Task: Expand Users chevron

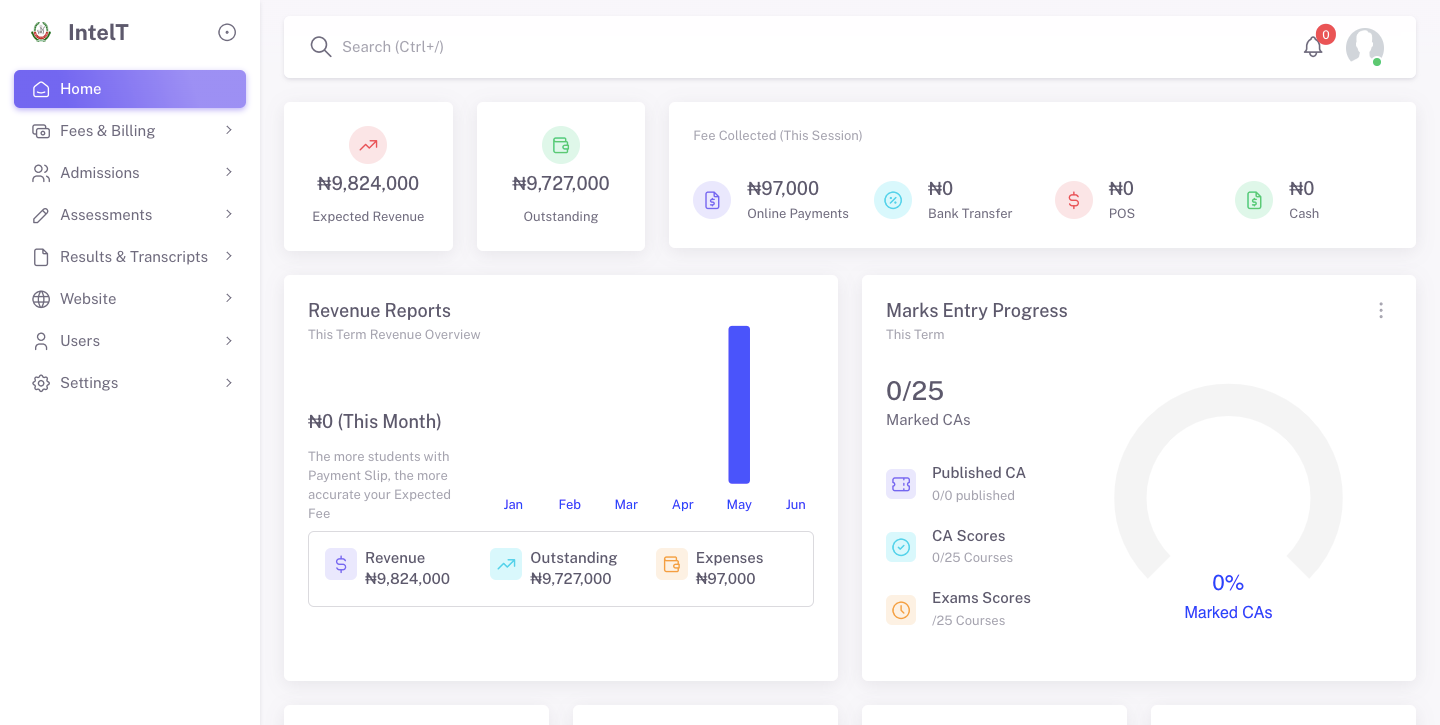Action: [x=229, y=340]
